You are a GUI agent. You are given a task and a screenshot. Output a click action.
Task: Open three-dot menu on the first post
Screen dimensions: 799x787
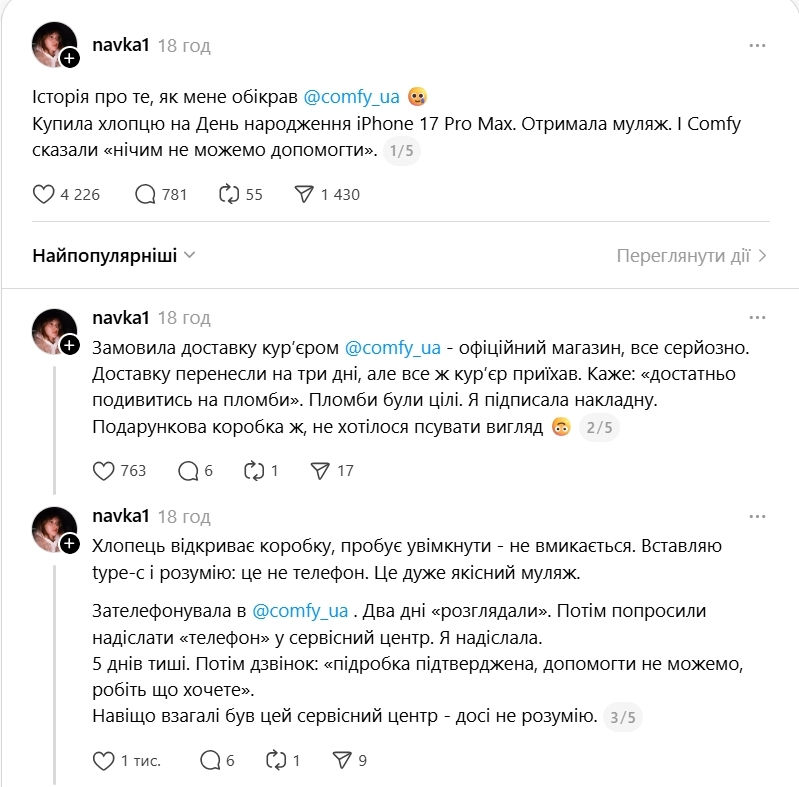click(x=759, y=46)
